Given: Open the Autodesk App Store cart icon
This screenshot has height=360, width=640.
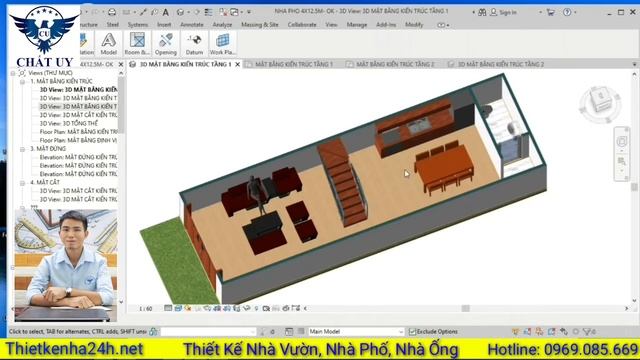Looking at the screenshot, I should [550, 12].
